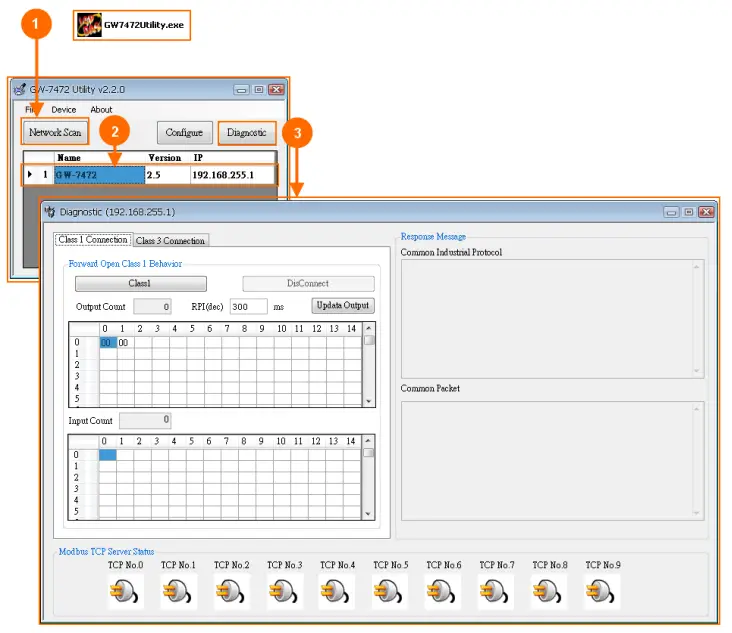Select the IP cell 192.168.255.1
The height and width of the screenshot is (633, 732).
point(233,175)
